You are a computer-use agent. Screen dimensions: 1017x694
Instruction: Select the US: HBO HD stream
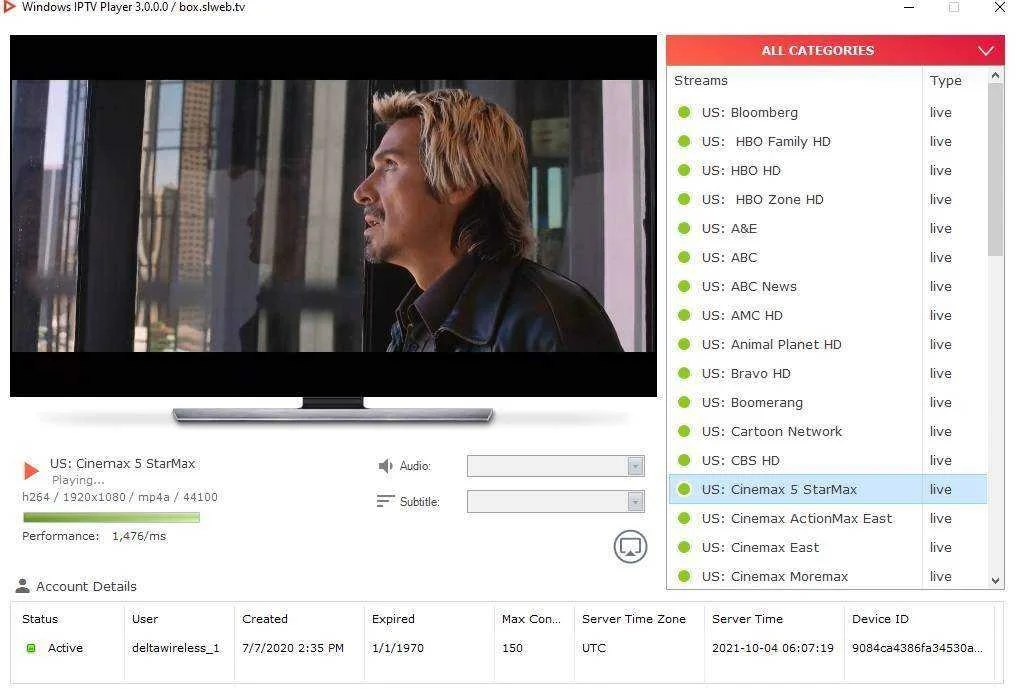click(828, 170)
